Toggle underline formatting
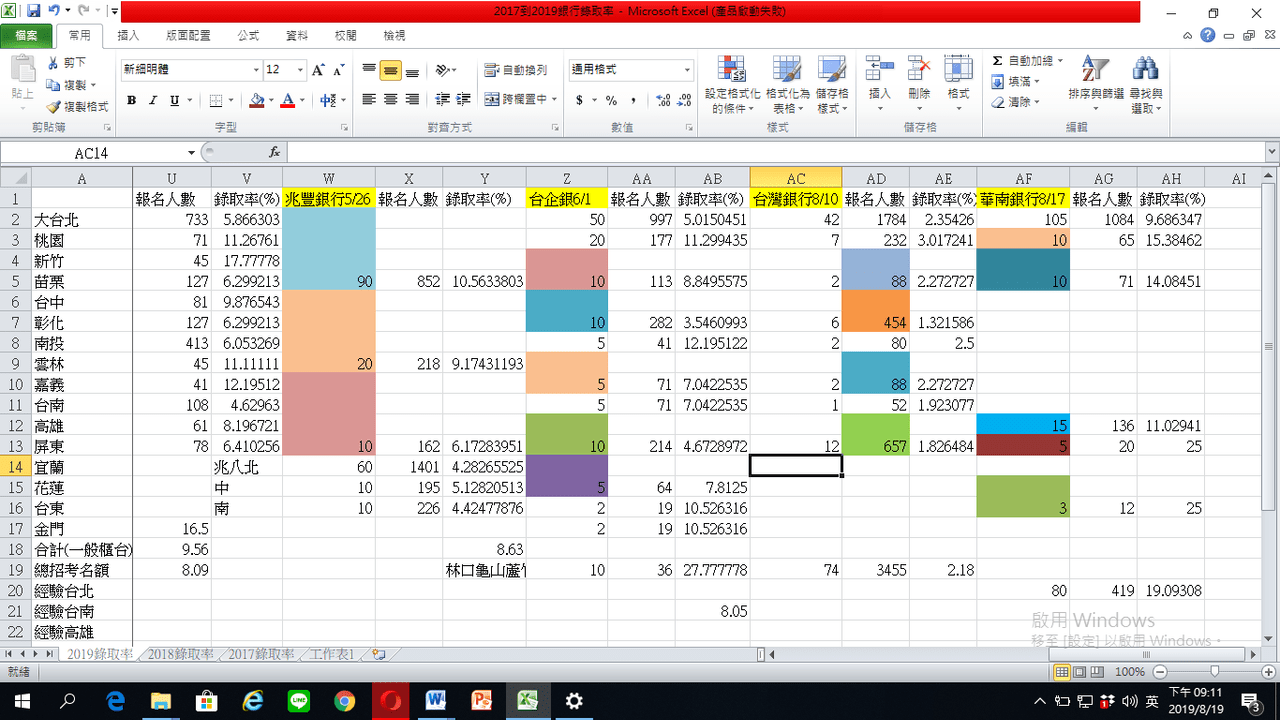Image resolution: width=1280 pixels, height=720 pixels. [174, 100]
